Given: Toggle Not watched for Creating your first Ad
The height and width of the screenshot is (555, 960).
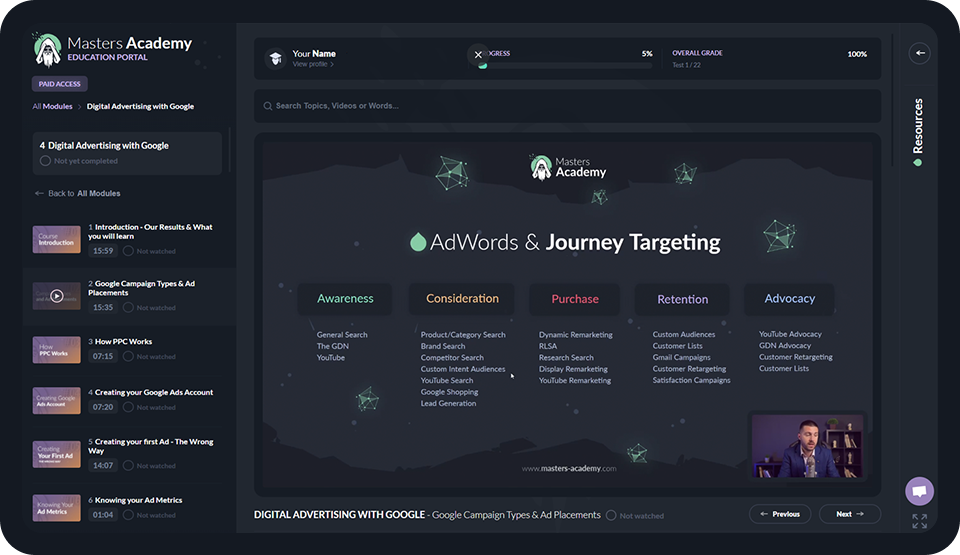Looking at the screenshot, I should [x=128, y=466].
